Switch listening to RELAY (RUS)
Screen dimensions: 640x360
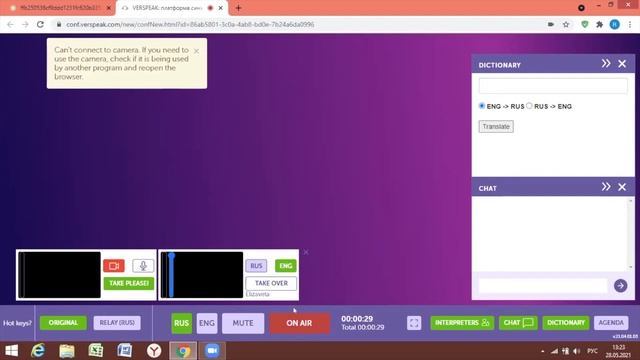(117, 322)
